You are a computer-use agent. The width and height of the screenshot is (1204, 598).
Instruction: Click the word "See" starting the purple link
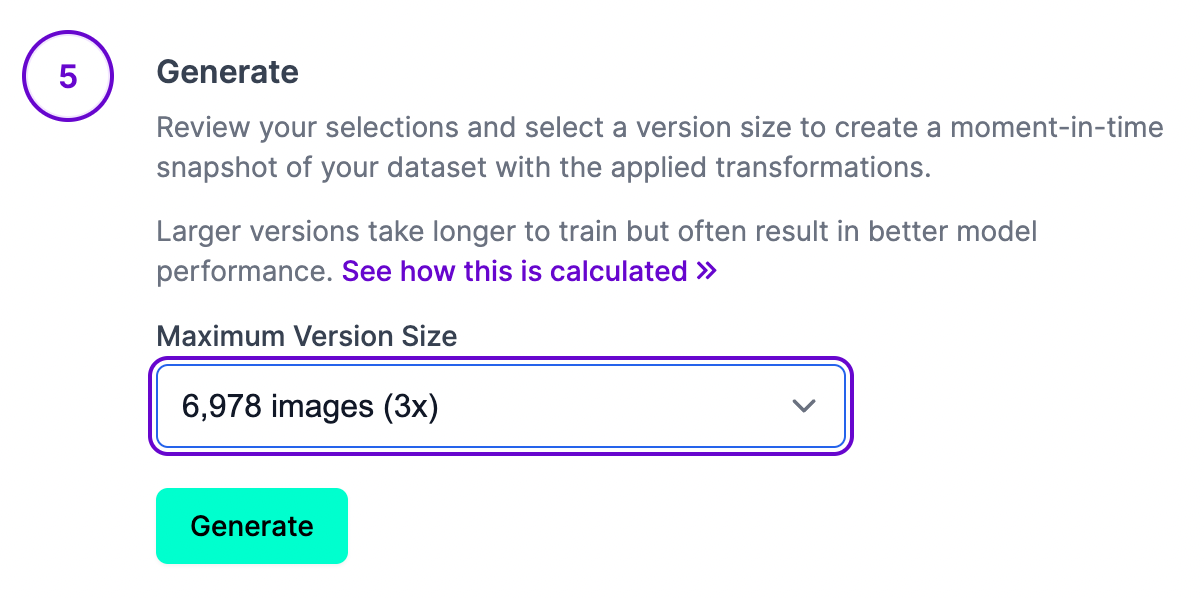tap(365, 271)
